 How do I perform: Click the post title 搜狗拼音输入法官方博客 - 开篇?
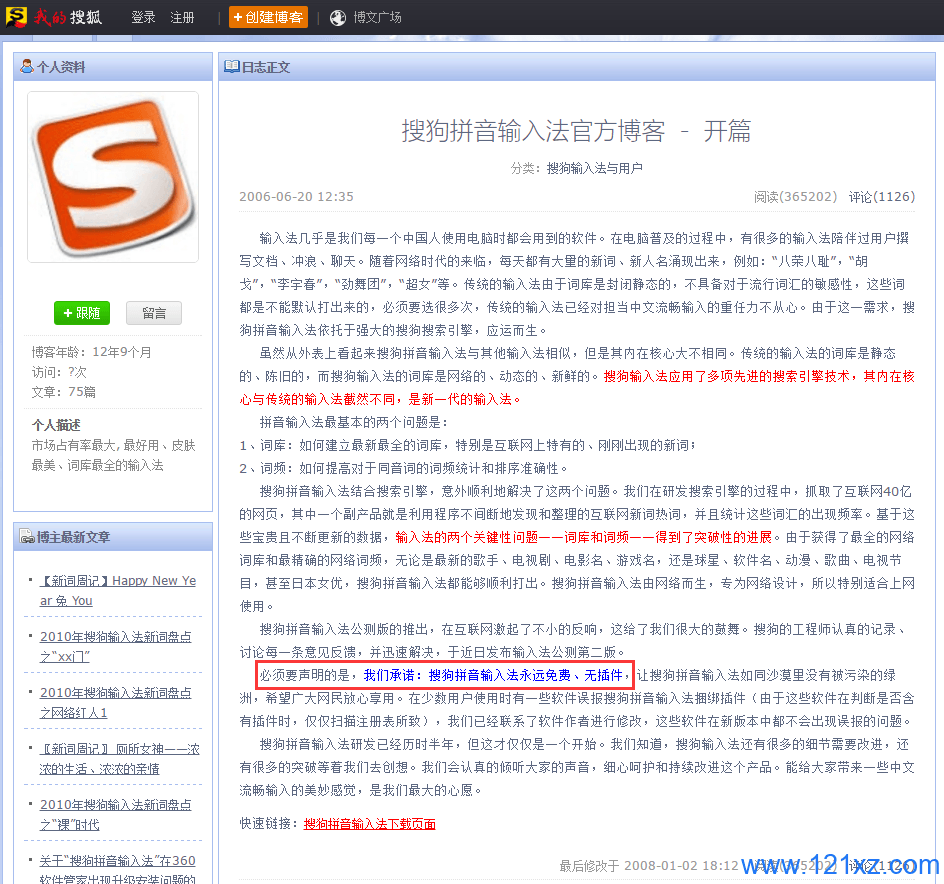point(576,131)
